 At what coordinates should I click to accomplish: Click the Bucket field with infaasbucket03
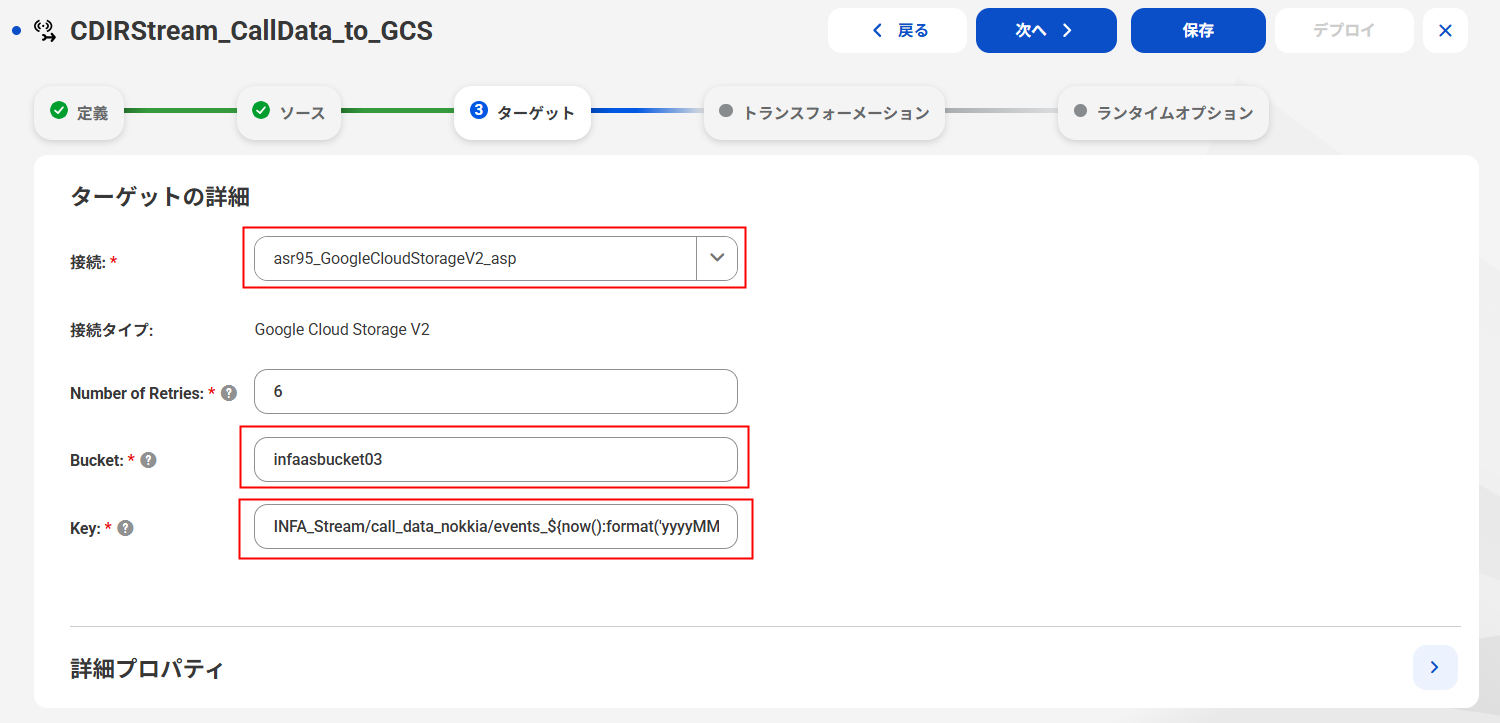(496, 460)
